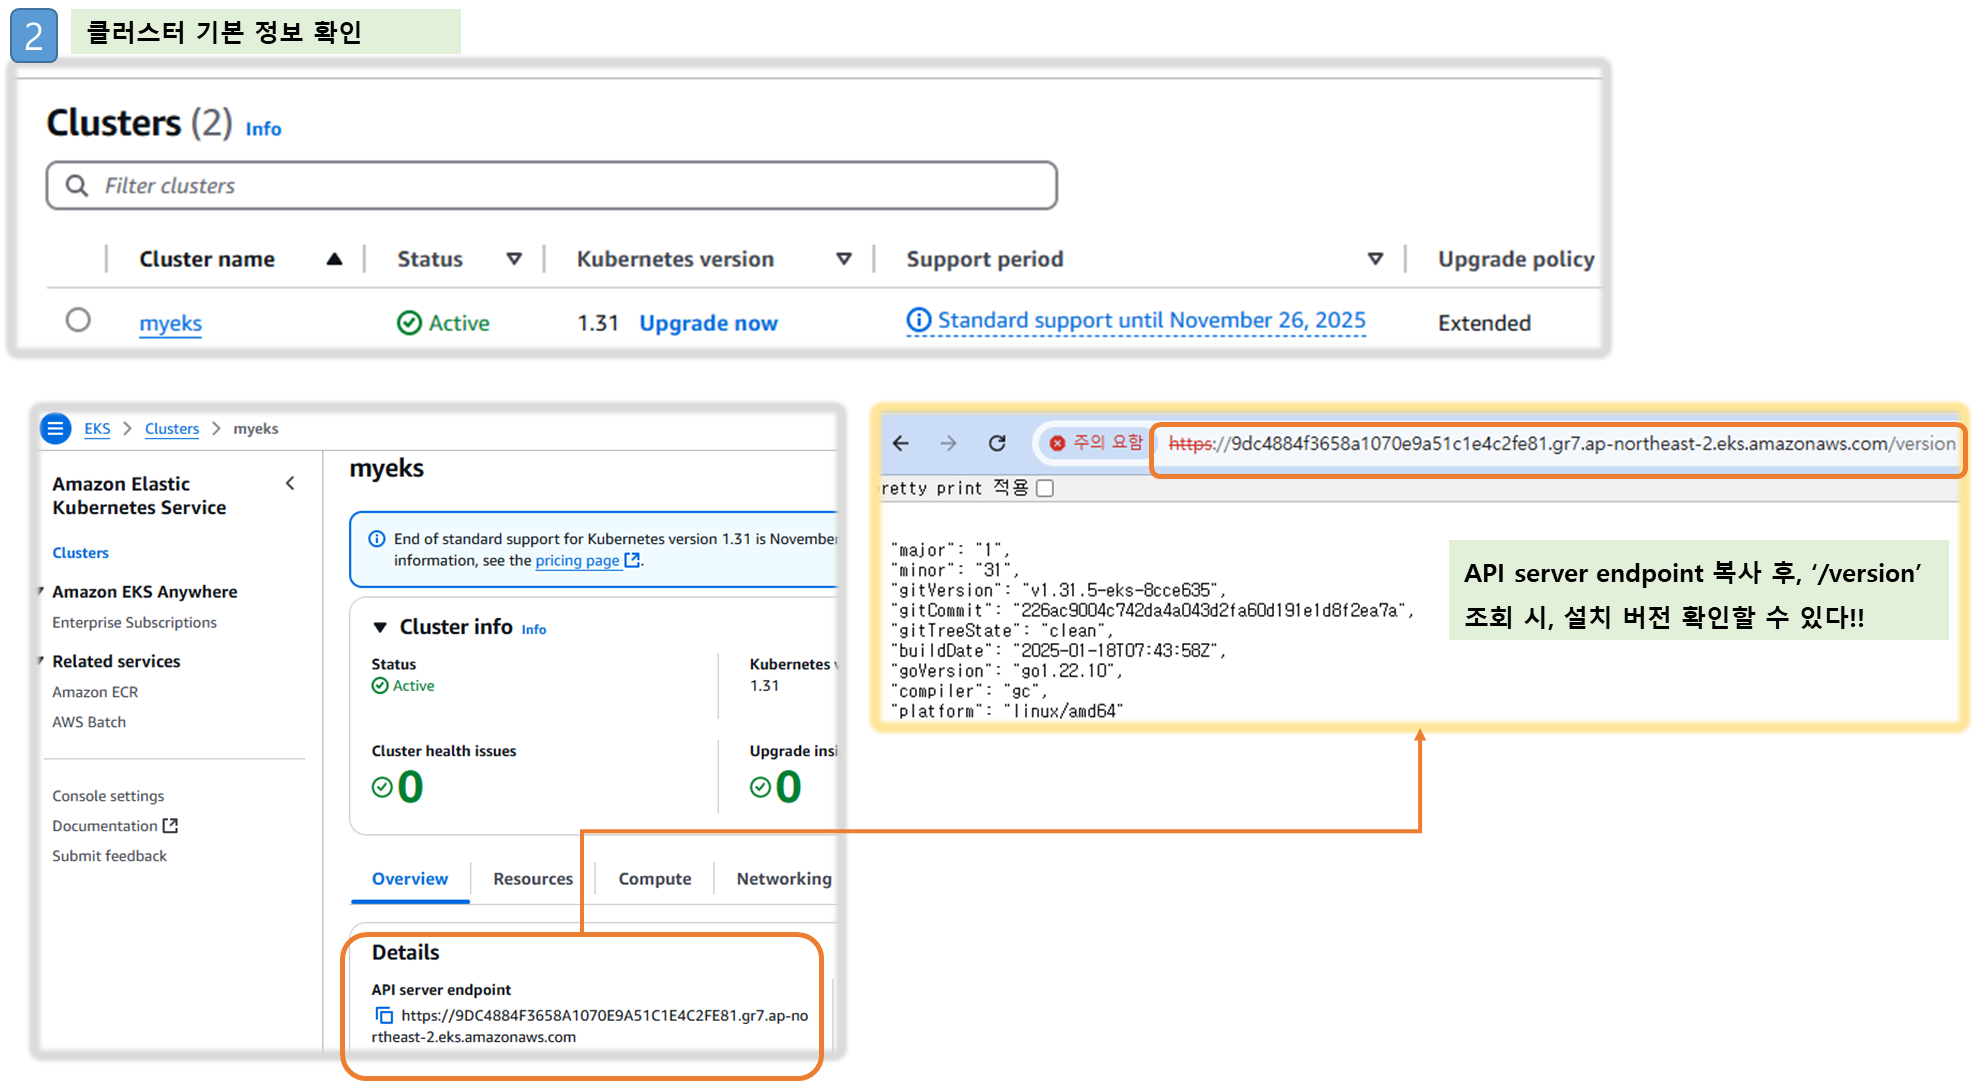Screen dimensions: 1976x1081
Task: Click the browser back arrow
Action: click(901, 443)
